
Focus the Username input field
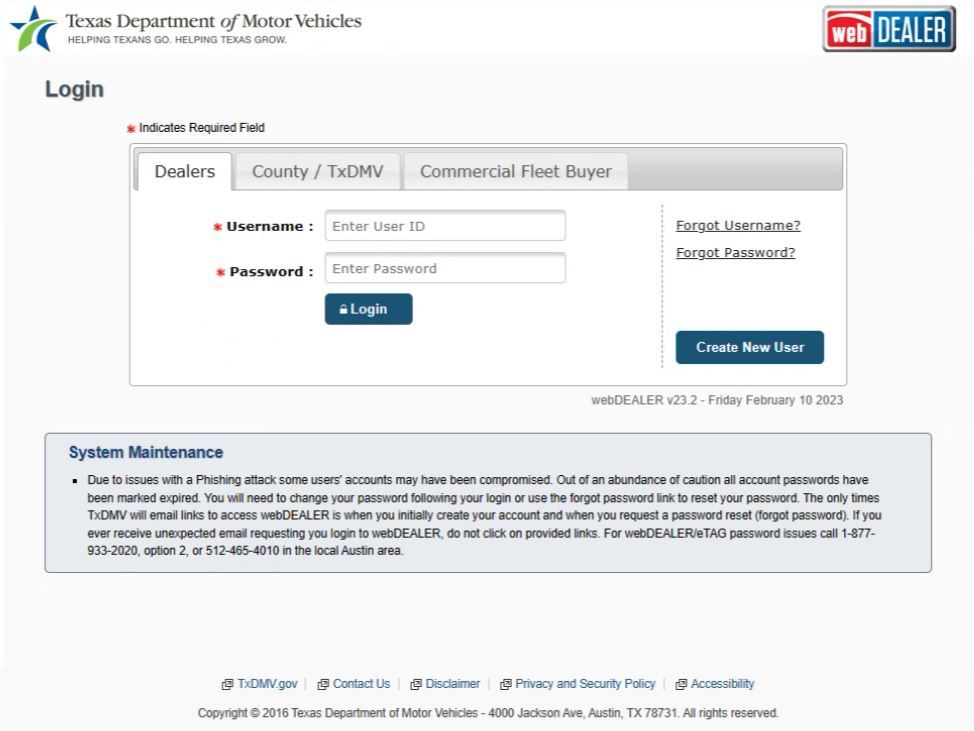click(445, 226)
